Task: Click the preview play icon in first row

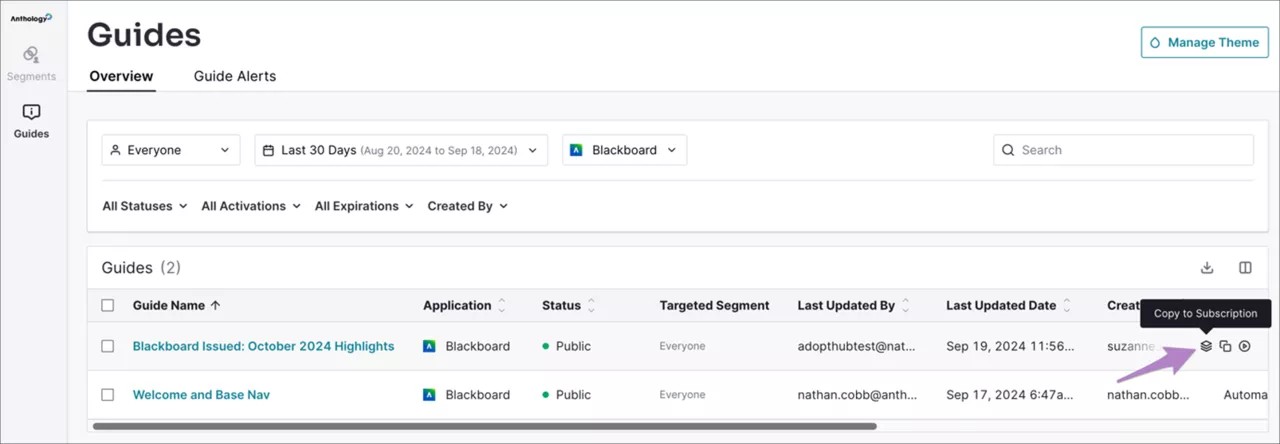Action: 1245,346
